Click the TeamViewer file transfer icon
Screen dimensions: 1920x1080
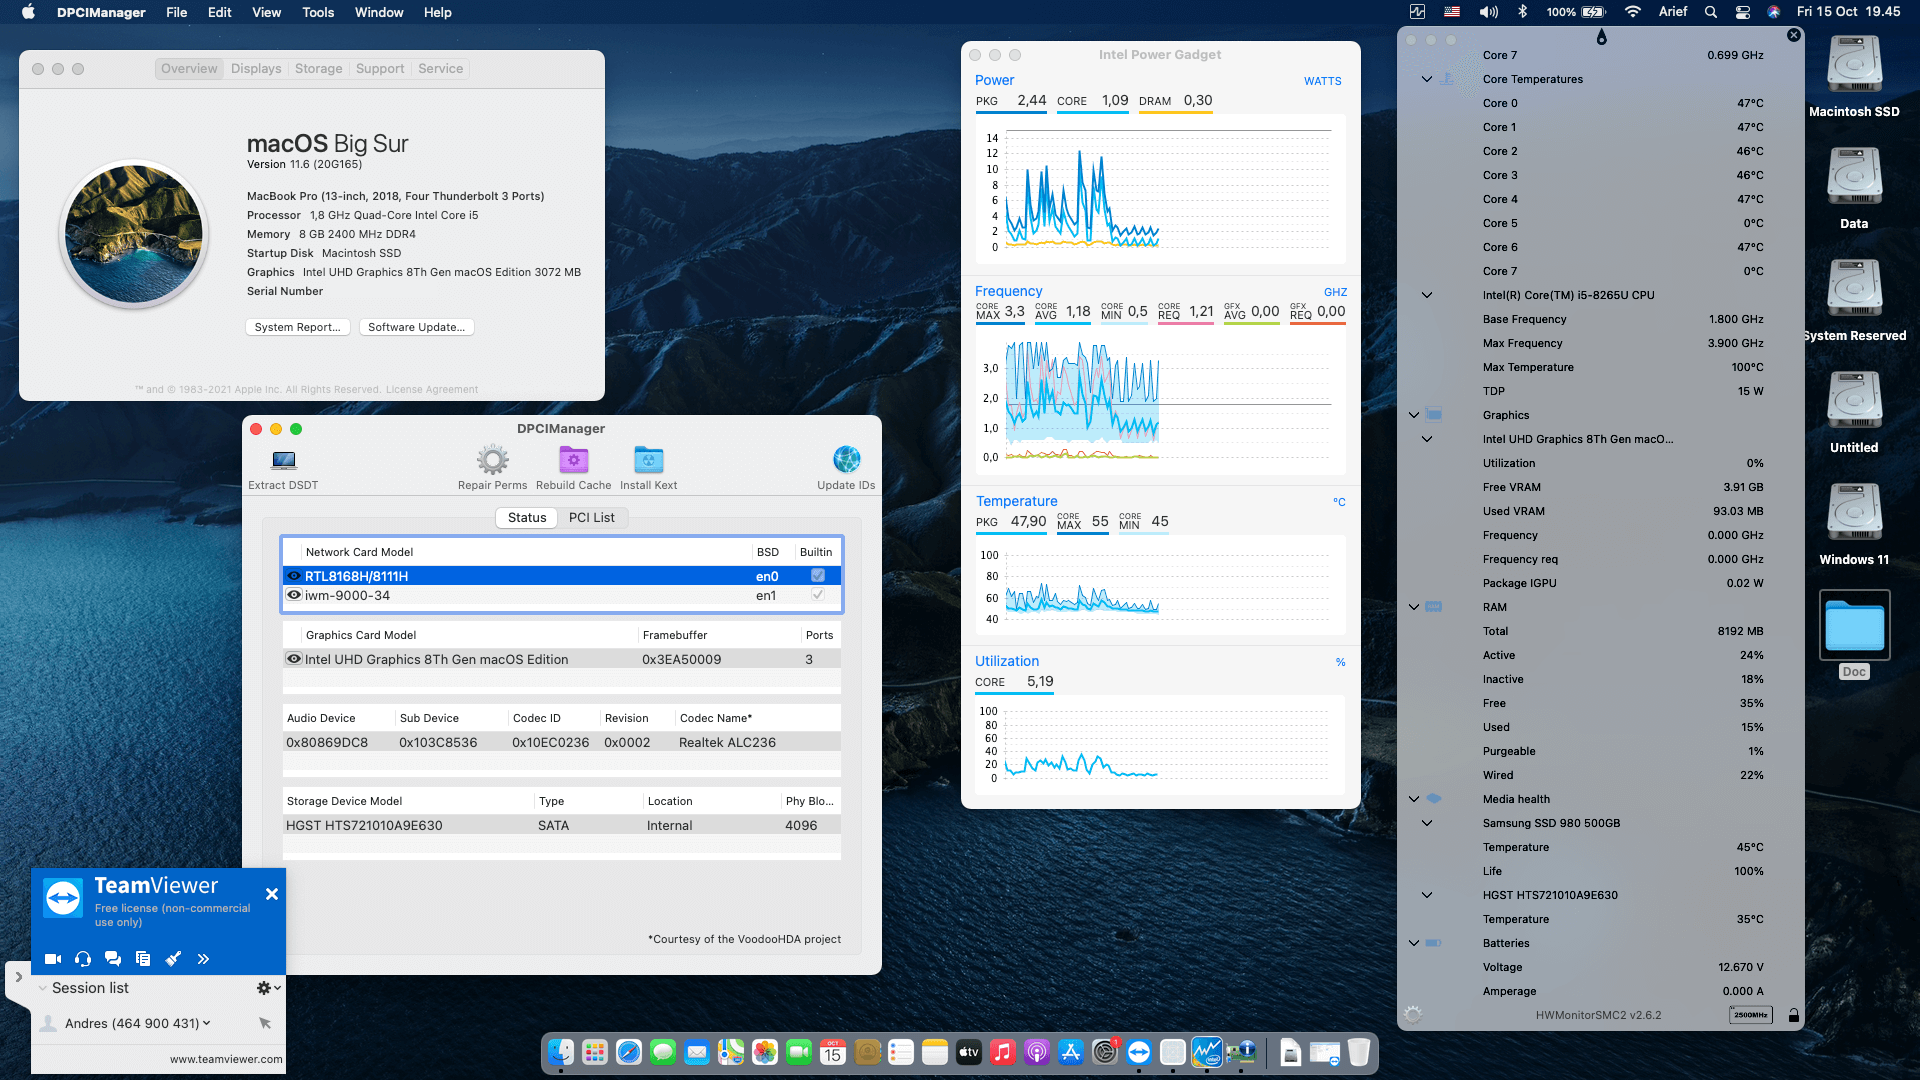[143, 959]
